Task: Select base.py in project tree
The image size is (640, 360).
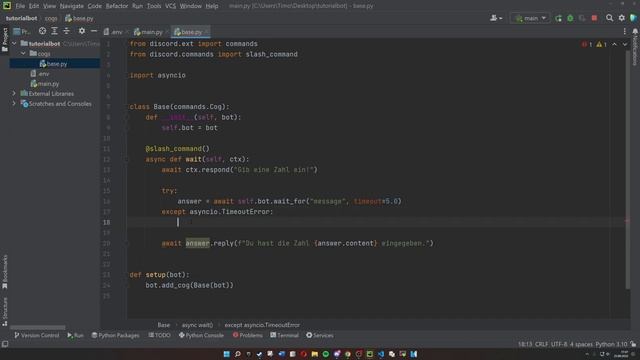Action: point(55,64)
